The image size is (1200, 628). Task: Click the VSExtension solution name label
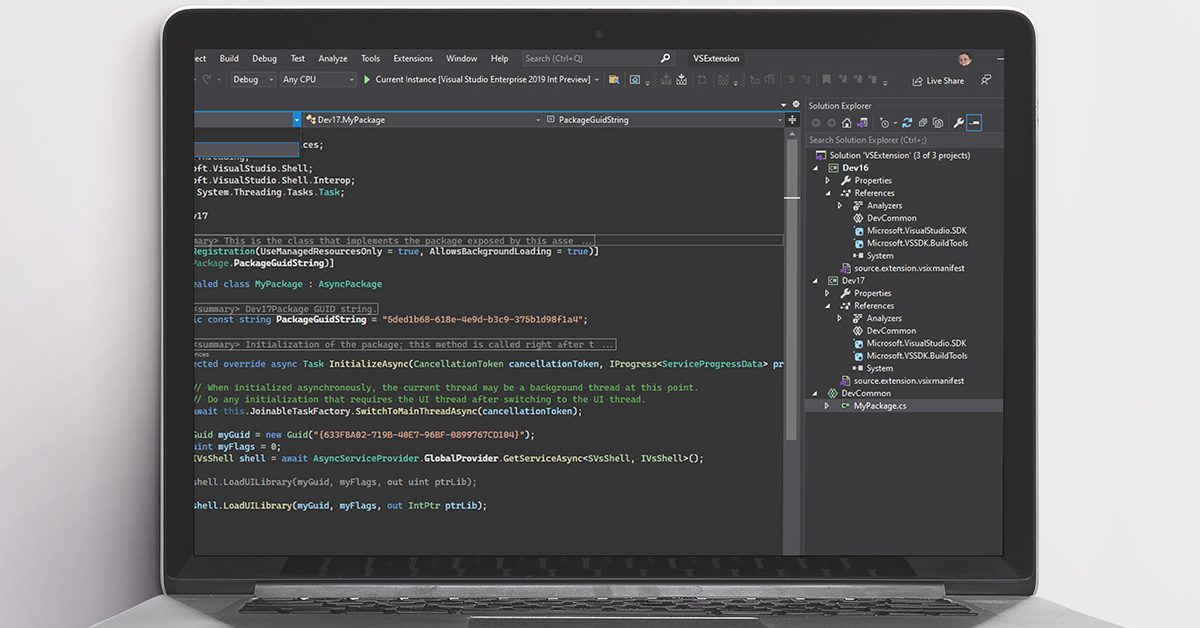coord(716,59)
